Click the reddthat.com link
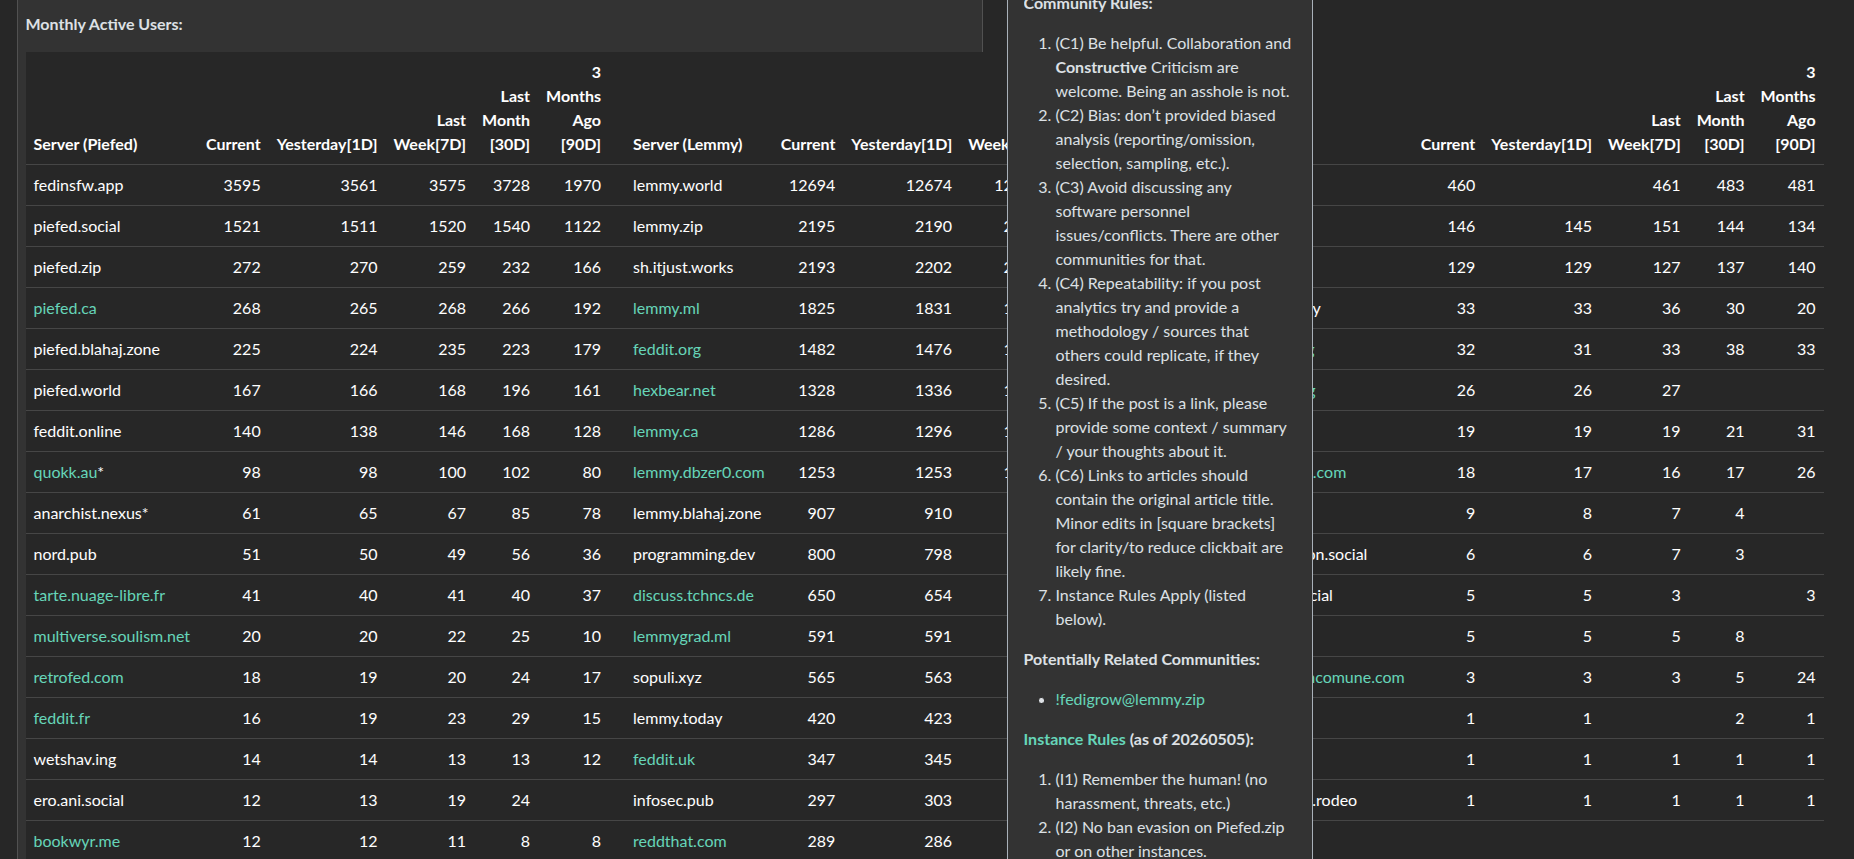Screen dimensions: 1854x859 (x=679, y=842)
